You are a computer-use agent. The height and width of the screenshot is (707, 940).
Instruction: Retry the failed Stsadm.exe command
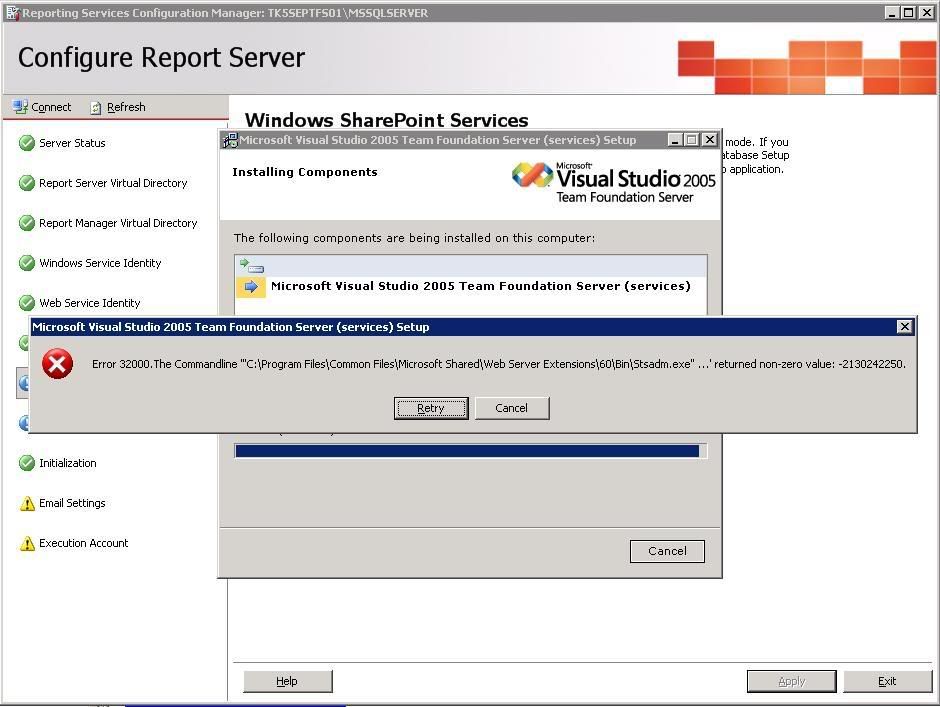coord(430,408)
